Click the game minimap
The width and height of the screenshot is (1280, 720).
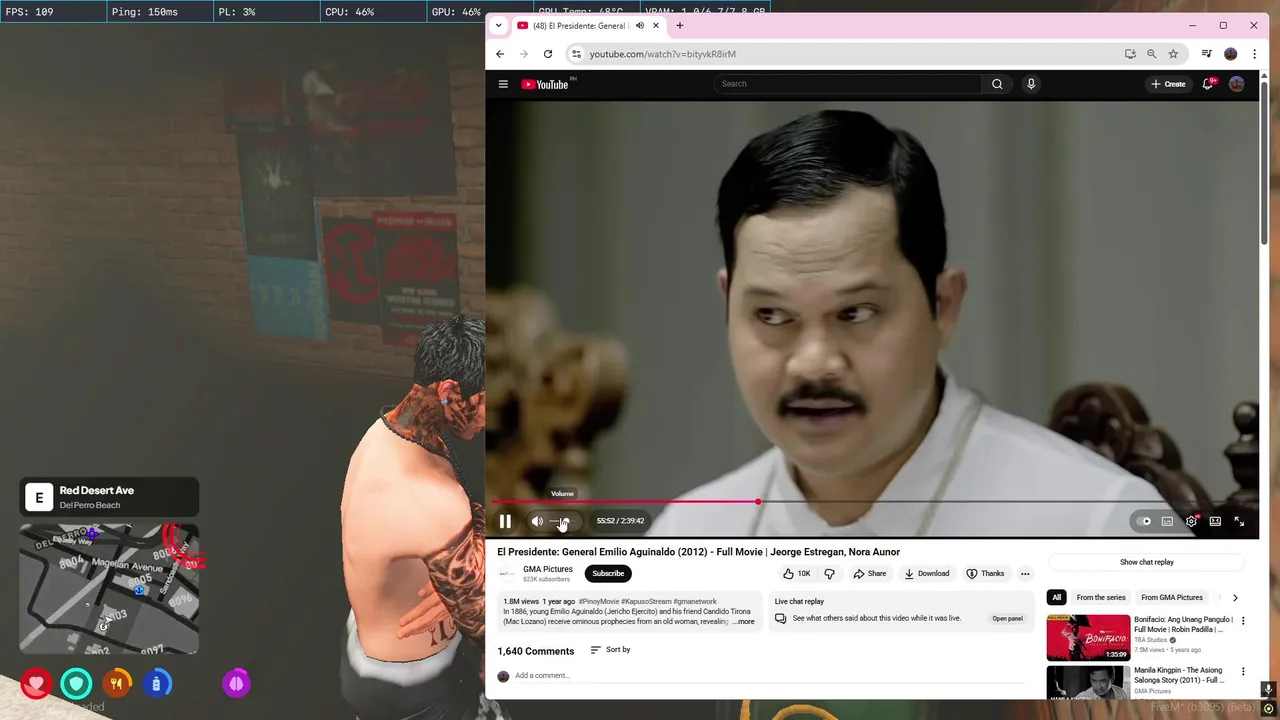coord(109,589)
